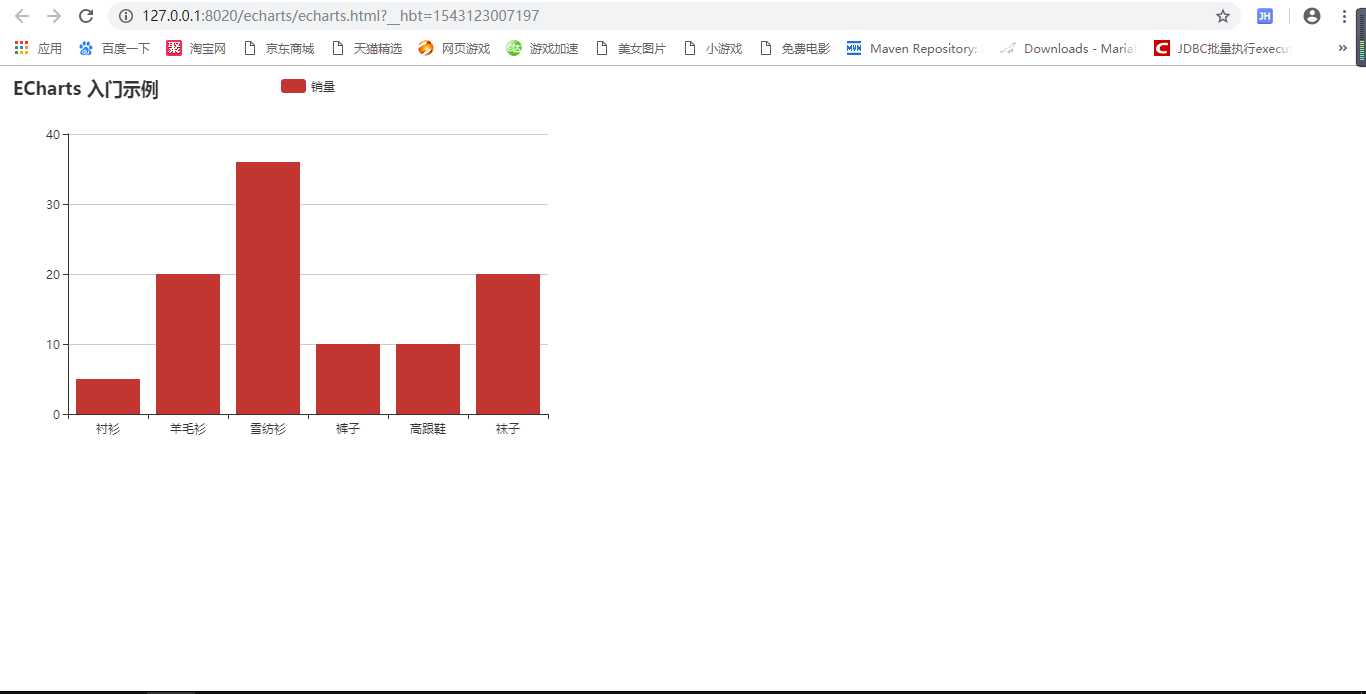Screen dimensions: 1366x694
Task: Open the 京东商城 bookmark
Action: click(x=279, y=48)
